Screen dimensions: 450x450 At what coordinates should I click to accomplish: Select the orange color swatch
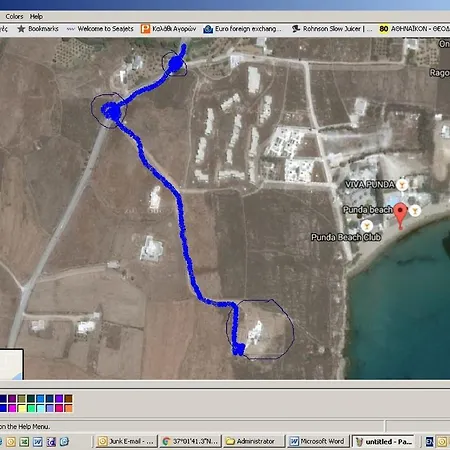coord(68,408)
